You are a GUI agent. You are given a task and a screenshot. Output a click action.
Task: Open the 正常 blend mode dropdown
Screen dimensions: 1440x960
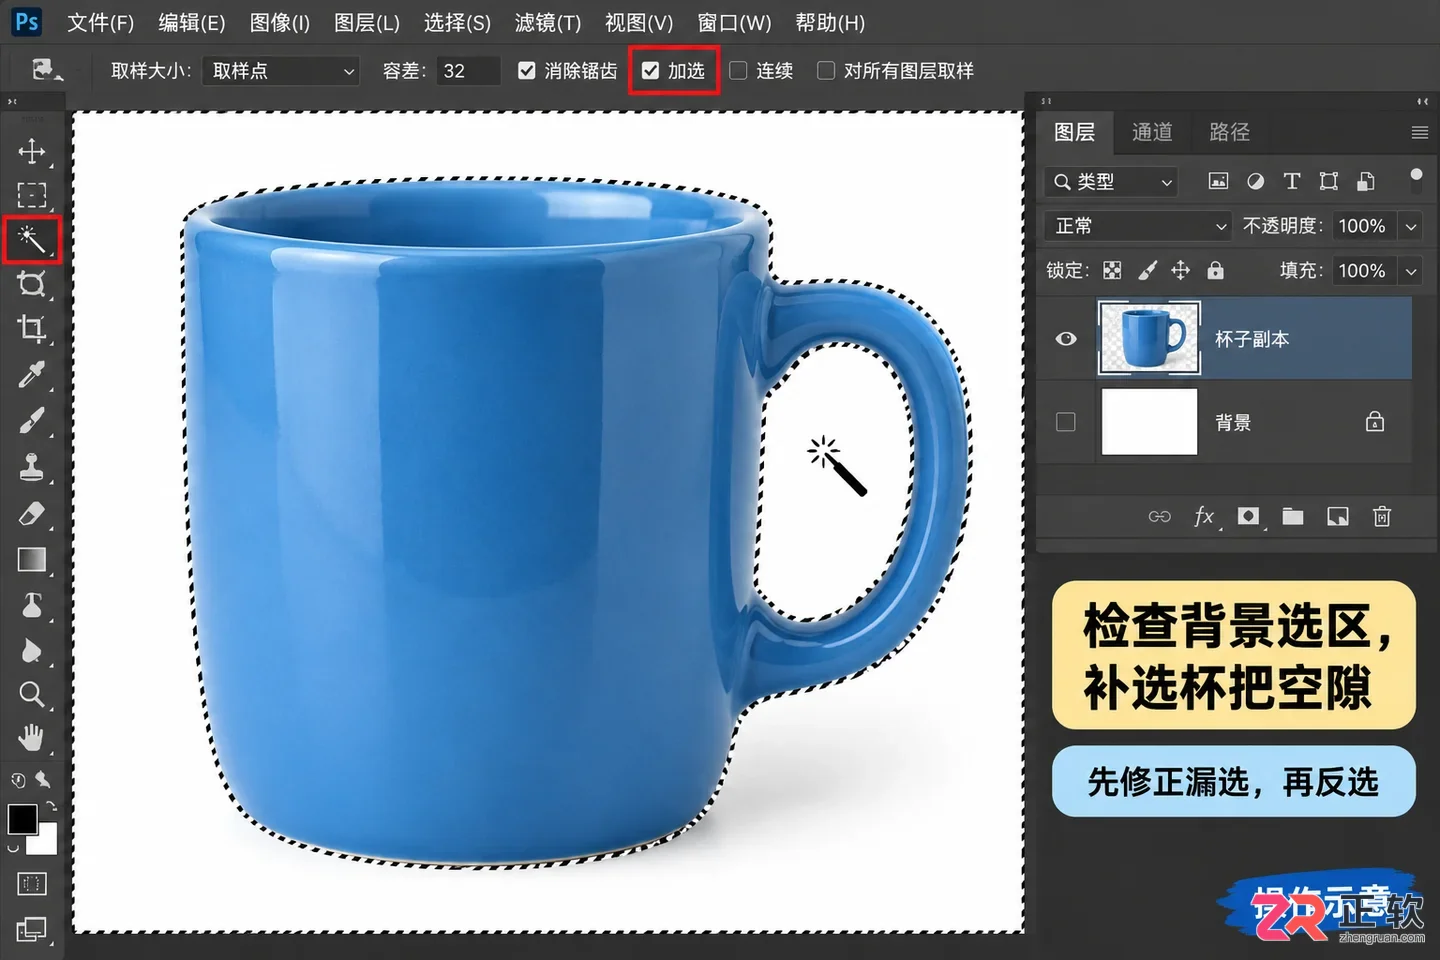coord(1138,226)
